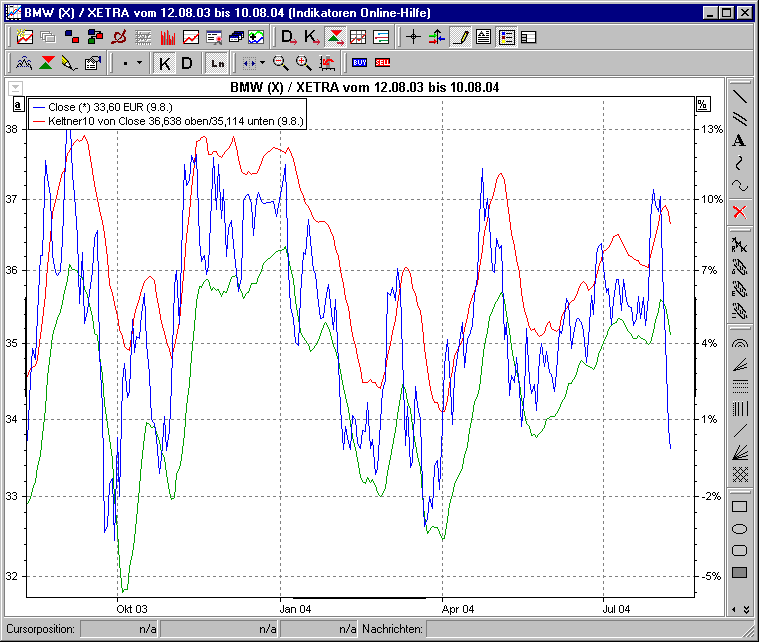The width and height of the screenshot is (759, 642).
Task: Click the zoom in magnifier icon
Action: [x=304, y=63]
